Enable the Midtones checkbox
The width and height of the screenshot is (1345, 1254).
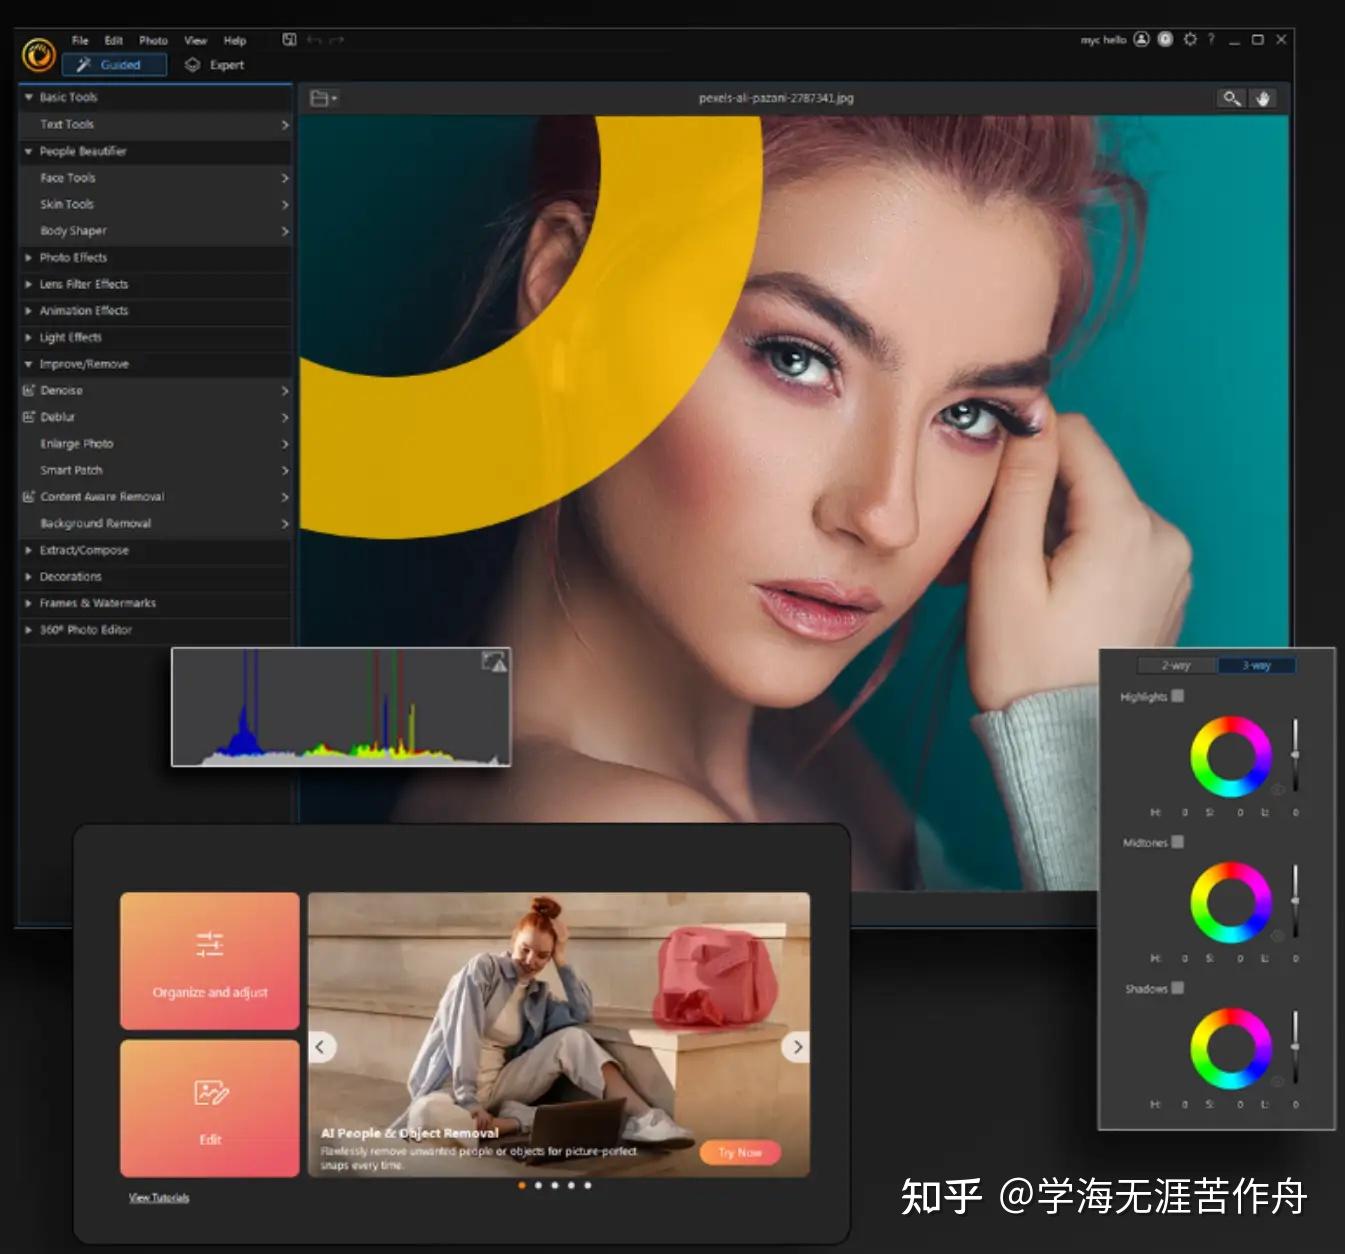[1179, 843]
